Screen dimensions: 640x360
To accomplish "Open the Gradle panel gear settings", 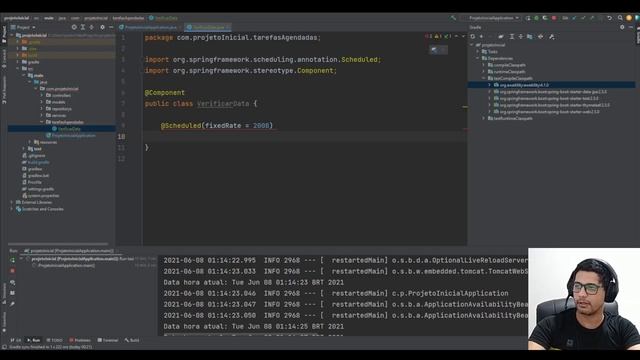I will click(622, 27).
